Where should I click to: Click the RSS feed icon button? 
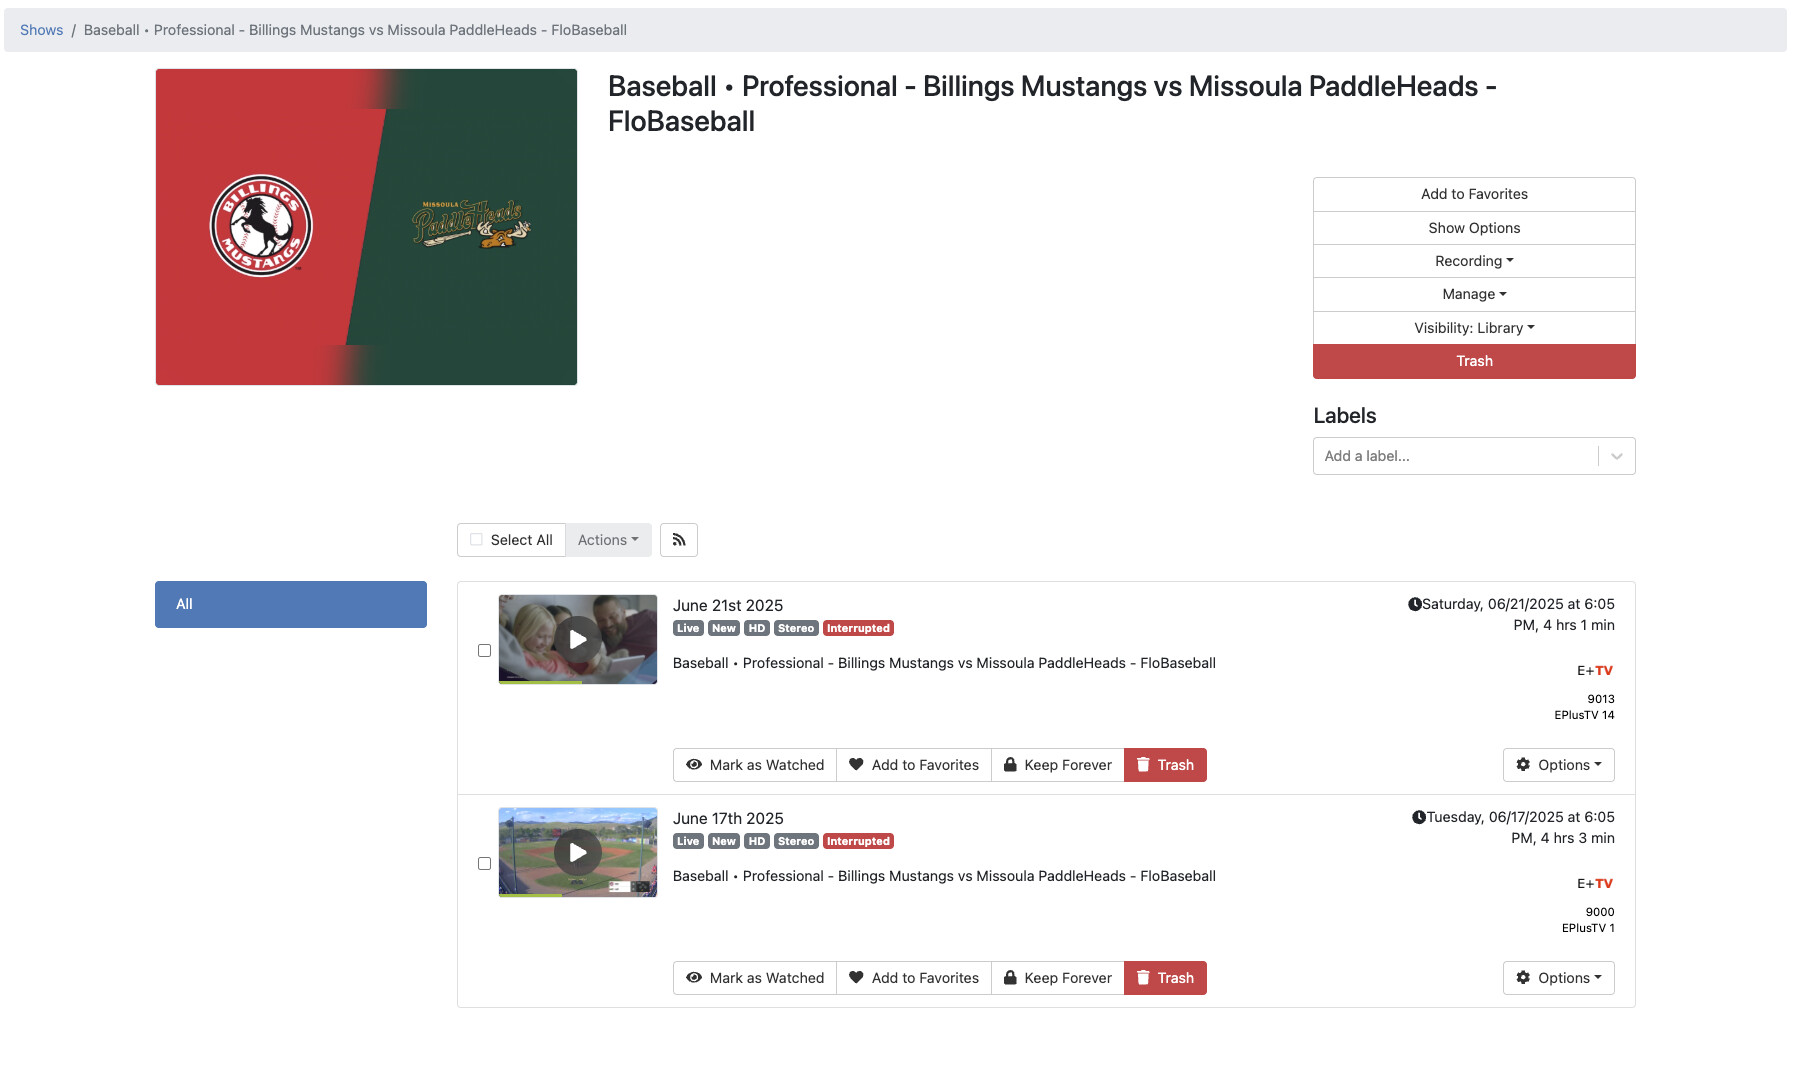click(x=678, y=540)
